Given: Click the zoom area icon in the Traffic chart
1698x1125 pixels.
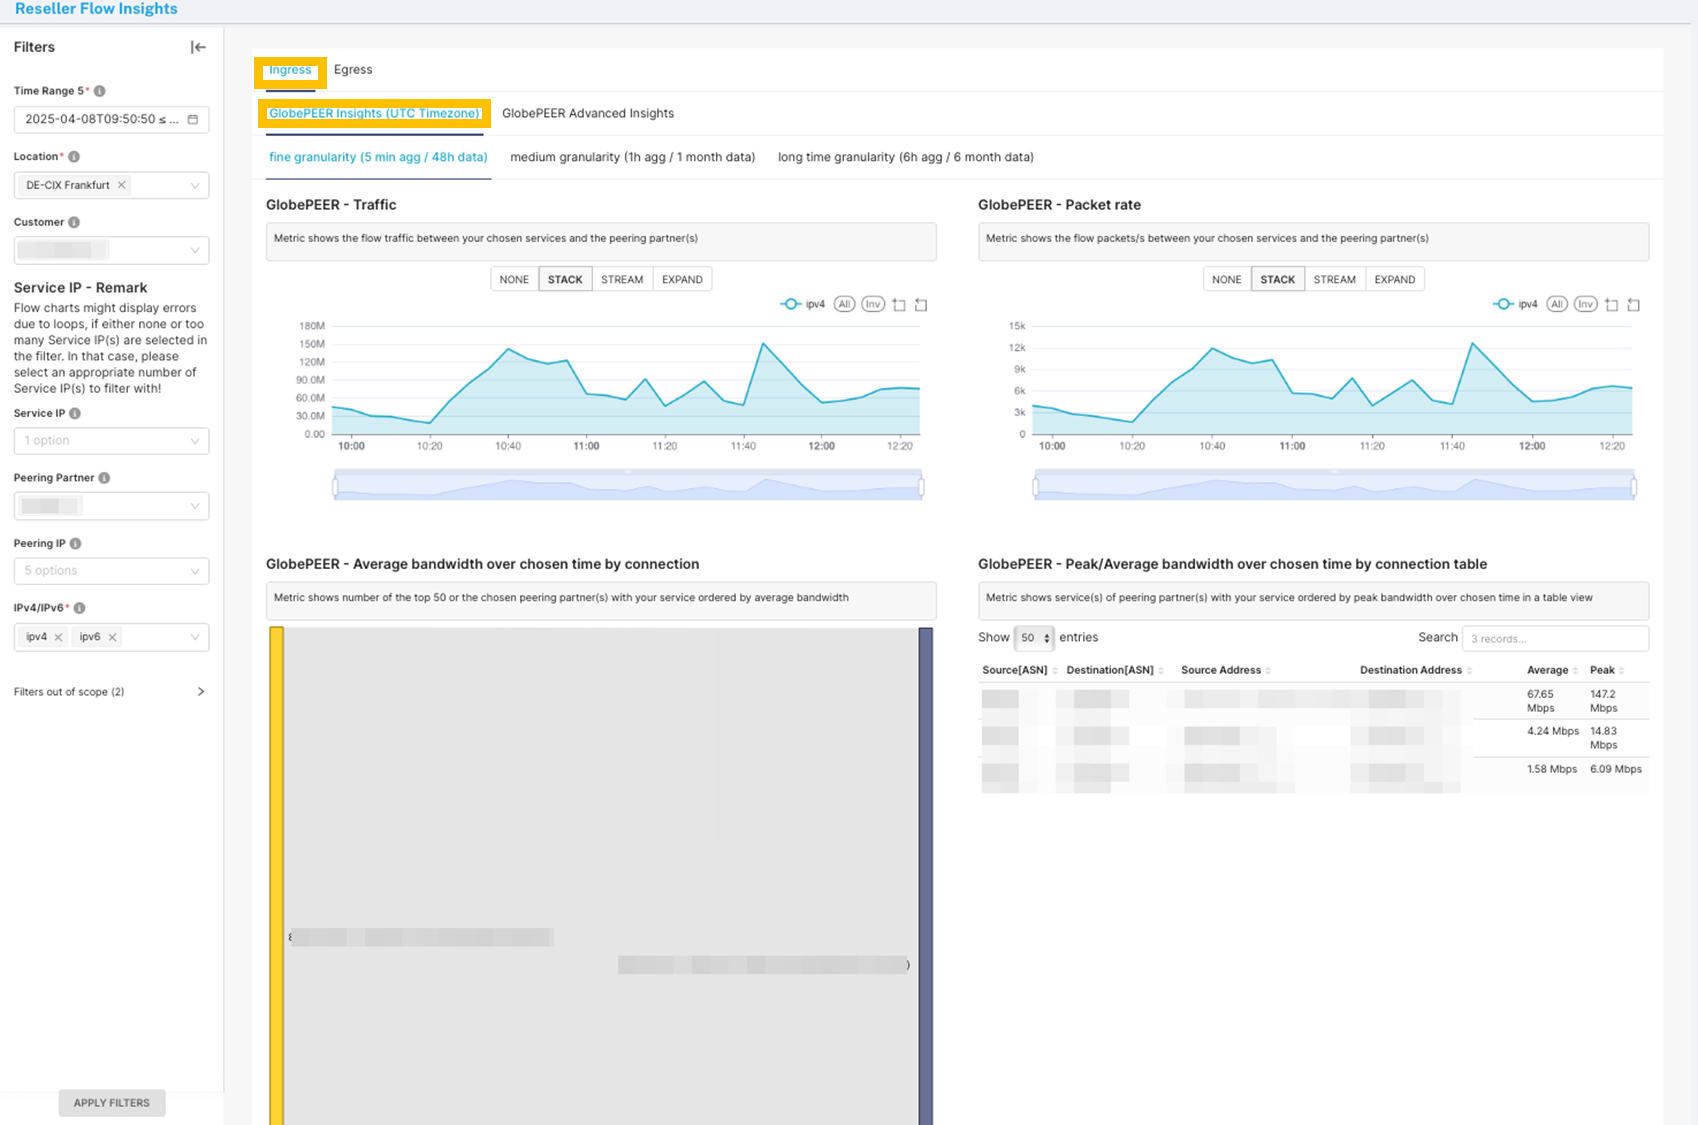Looking at the screenshot, I should tap(899, 305).
